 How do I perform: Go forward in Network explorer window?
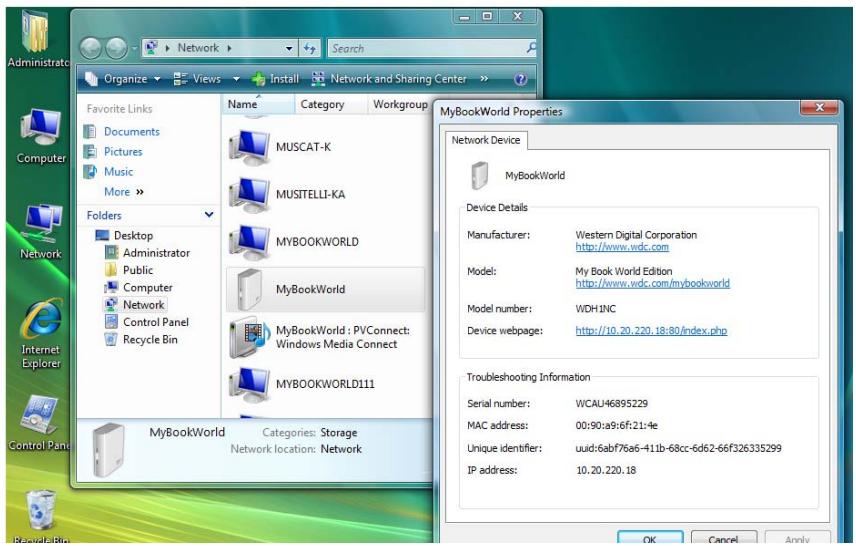pos(116,49)
